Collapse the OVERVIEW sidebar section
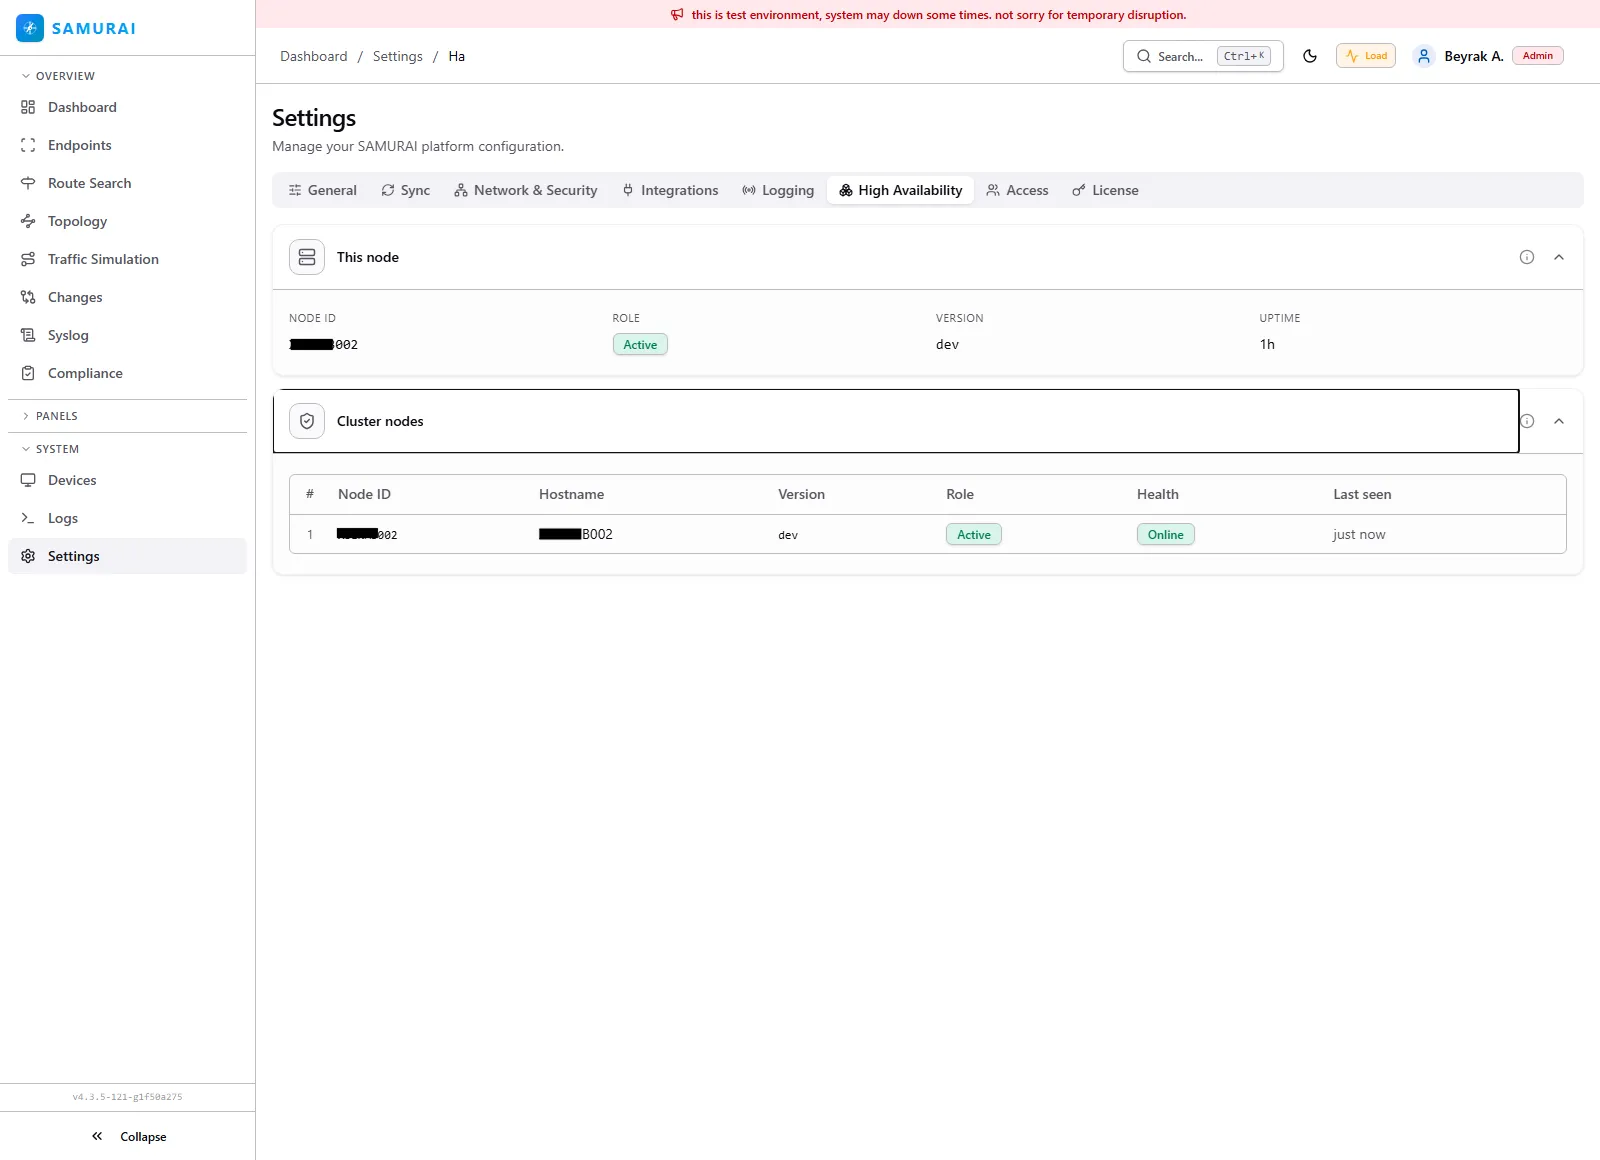 point(58,76)
